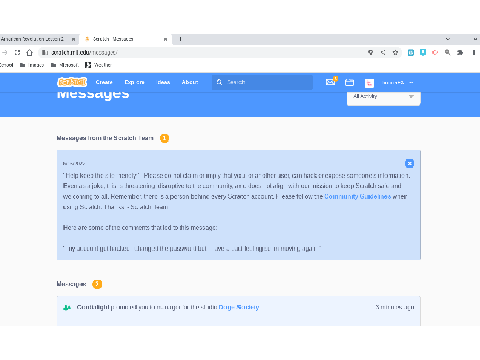Click the curator promotion icon
This screenshot has height=360, width=480.
[67, 307]
